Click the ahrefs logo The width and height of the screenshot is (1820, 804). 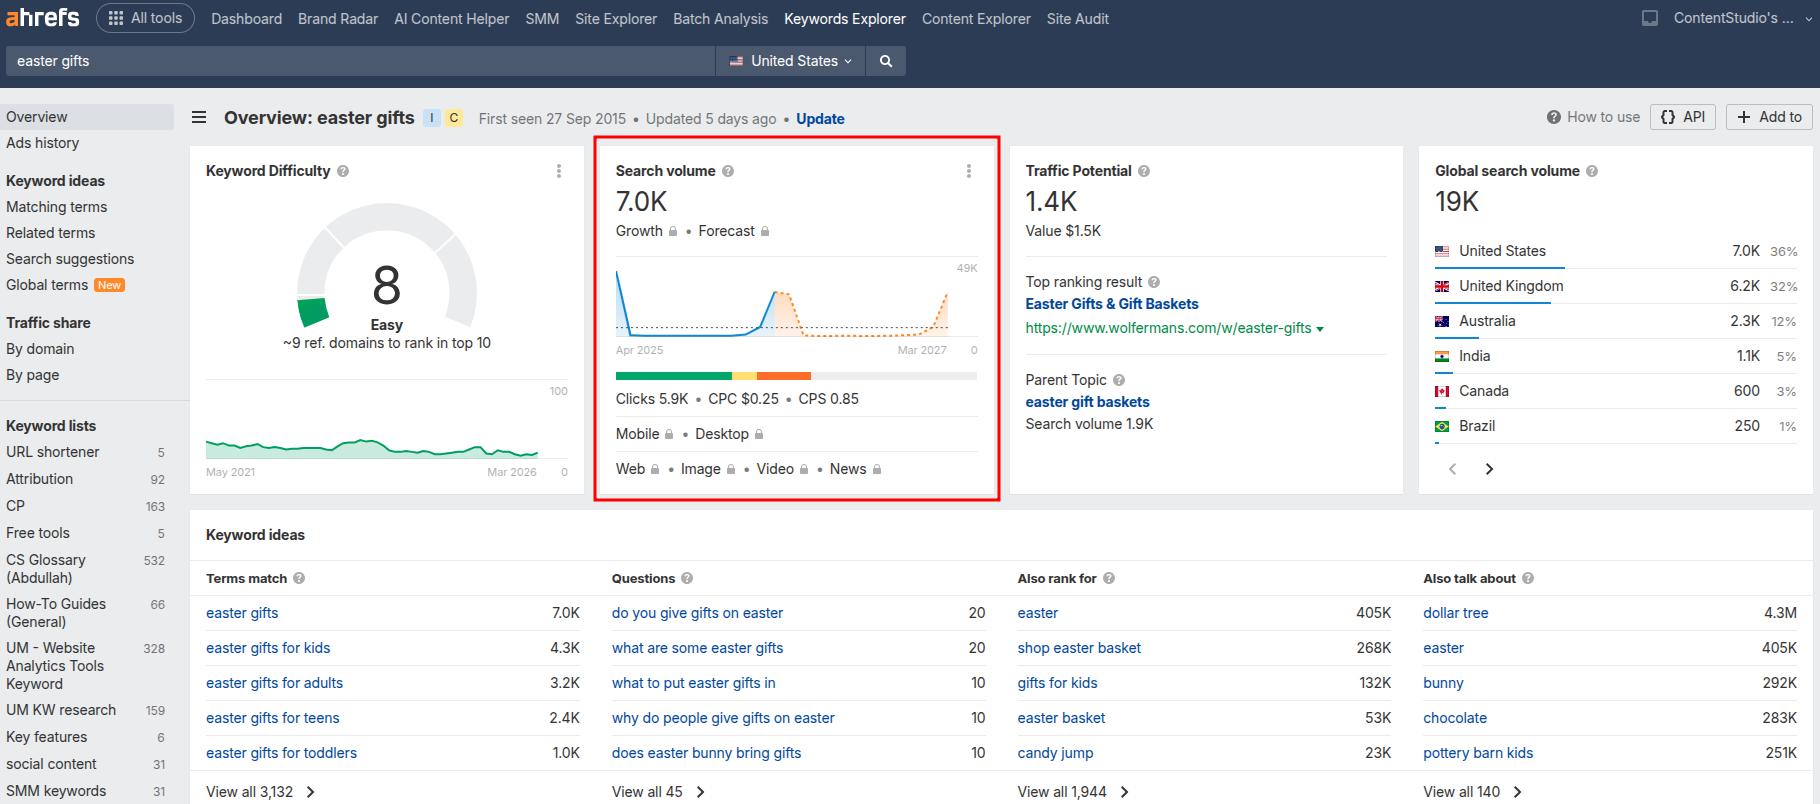point(43,18)
